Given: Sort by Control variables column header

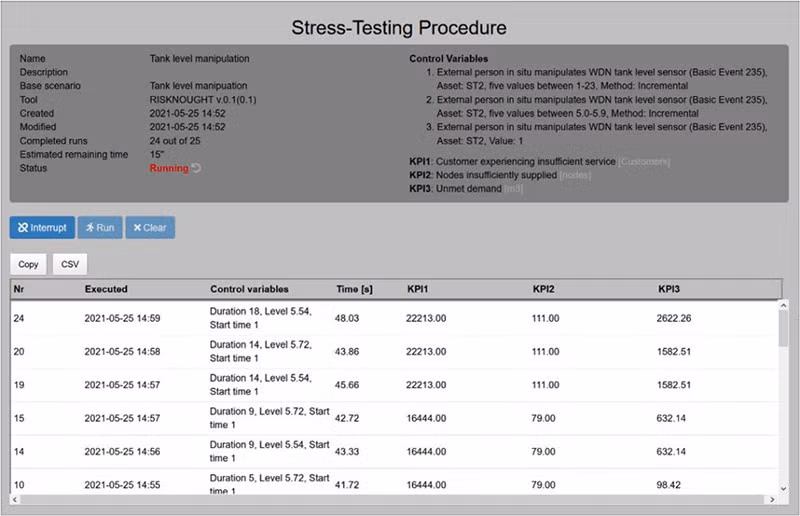Looking at the screenshot, I should 249,289.
